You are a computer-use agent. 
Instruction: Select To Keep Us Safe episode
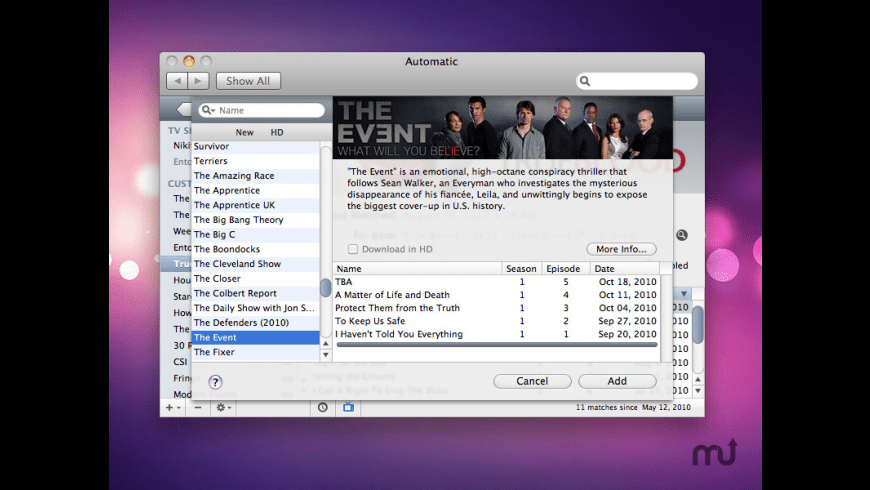(497, 321)
